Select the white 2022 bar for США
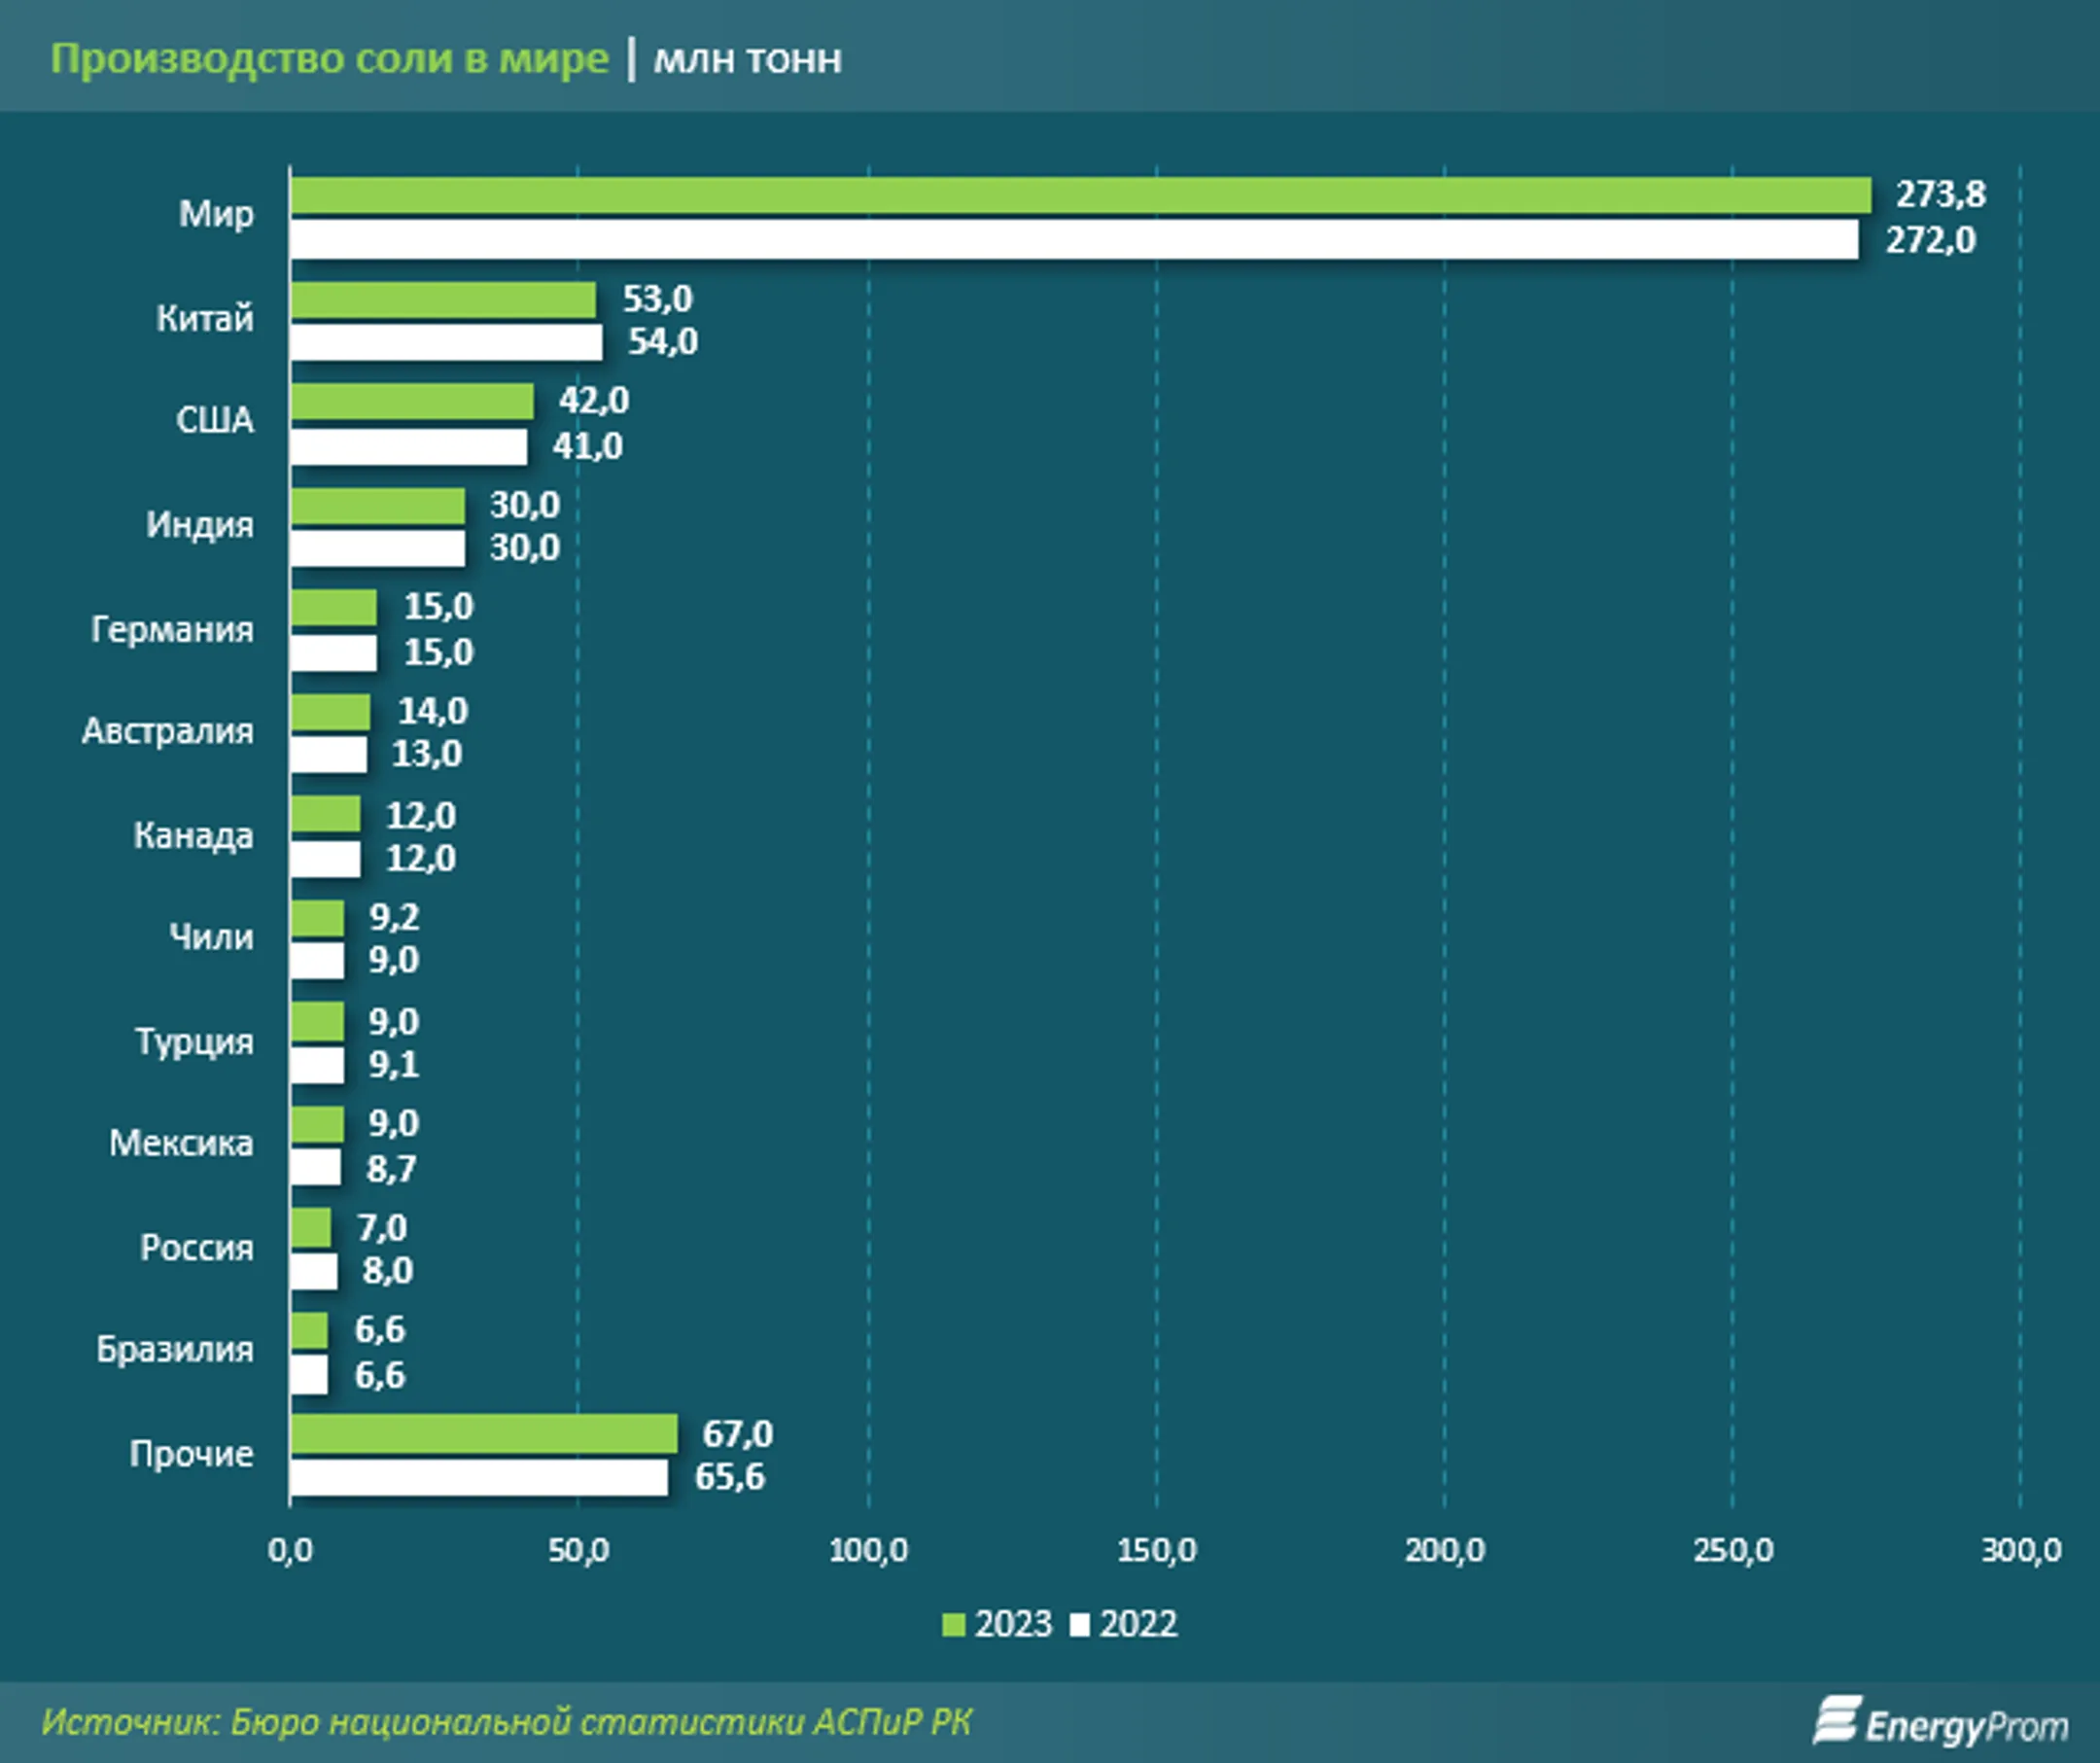The height and width of the screenshot is (1763, 2100). pos(409,447)
